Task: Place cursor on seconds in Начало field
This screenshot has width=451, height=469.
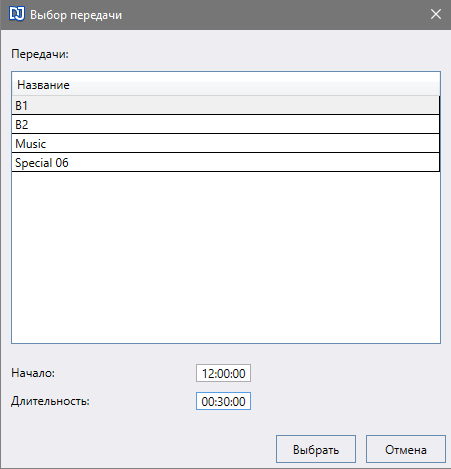Action: (x=239, y=374)
